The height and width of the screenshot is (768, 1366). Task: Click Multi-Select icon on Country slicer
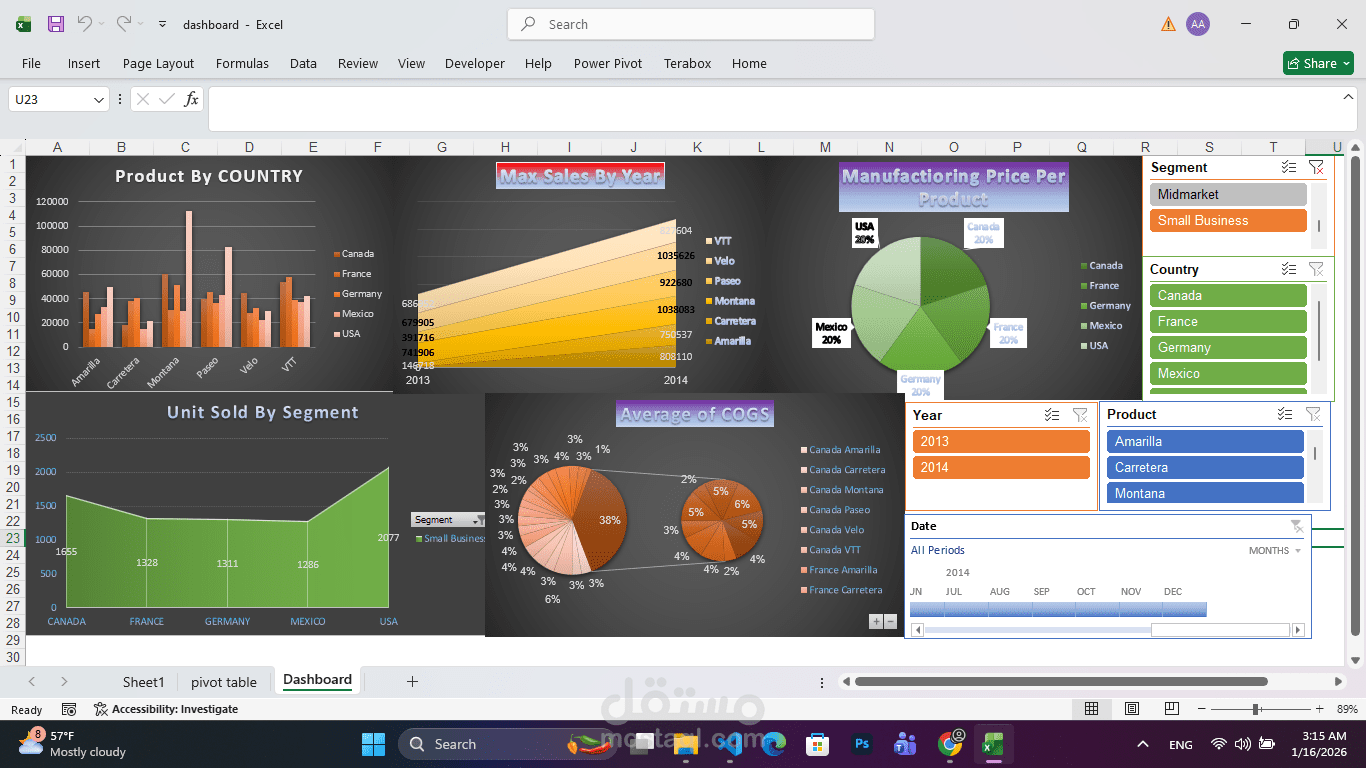tap(1289, 269)
